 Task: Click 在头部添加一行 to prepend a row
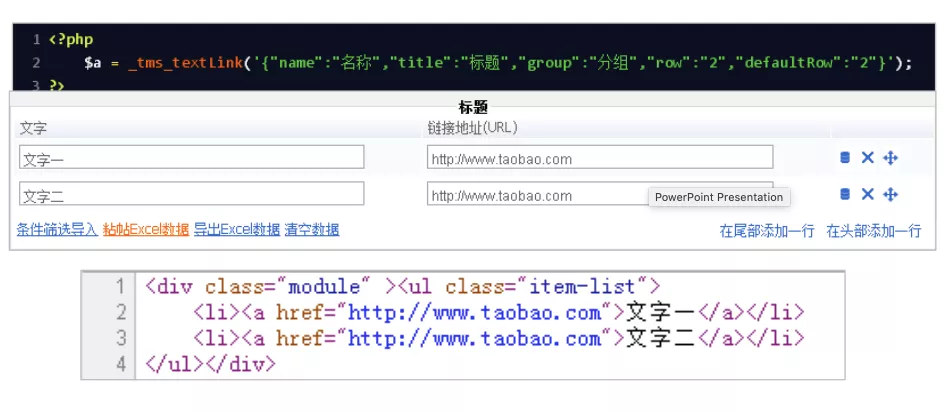tap(874, 231)
